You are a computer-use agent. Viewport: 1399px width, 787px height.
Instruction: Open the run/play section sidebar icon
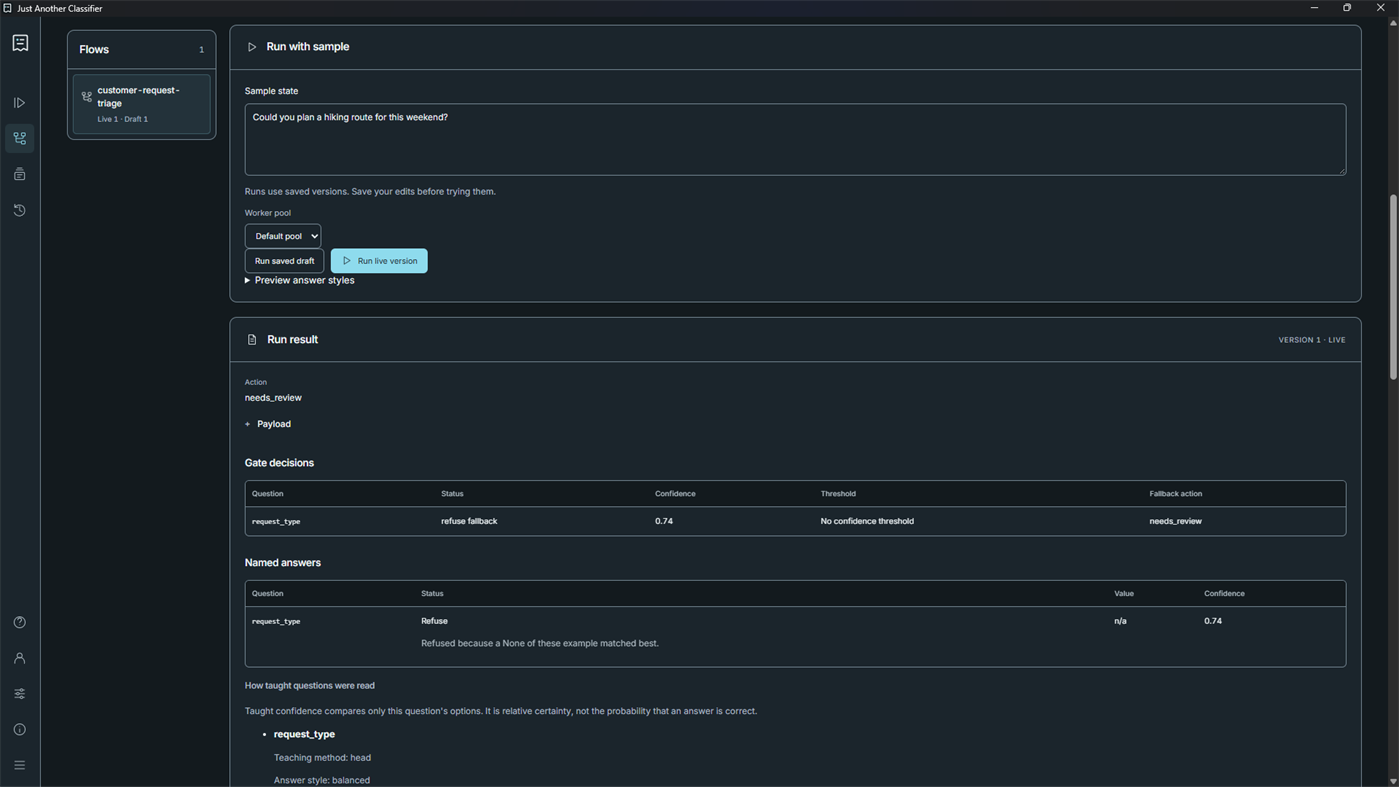click(20, 103)
